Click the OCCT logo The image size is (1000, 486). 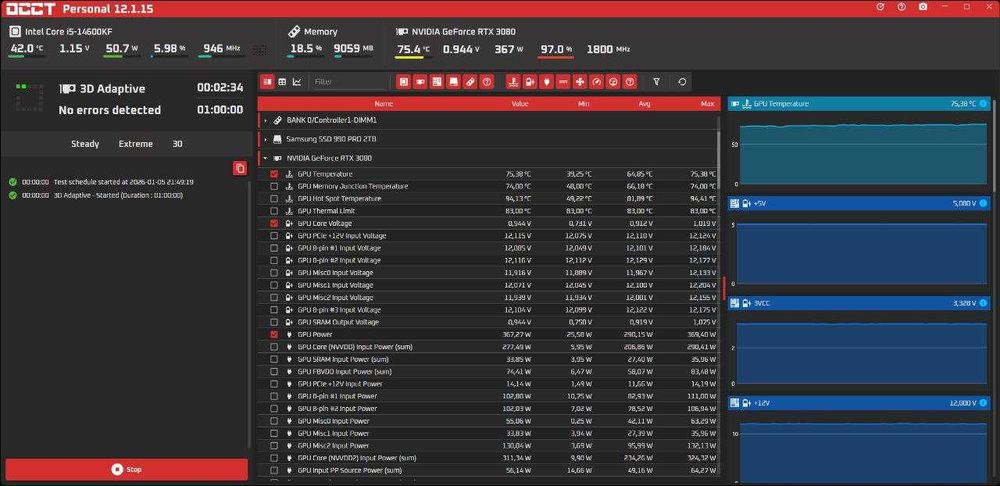(30, 9)
